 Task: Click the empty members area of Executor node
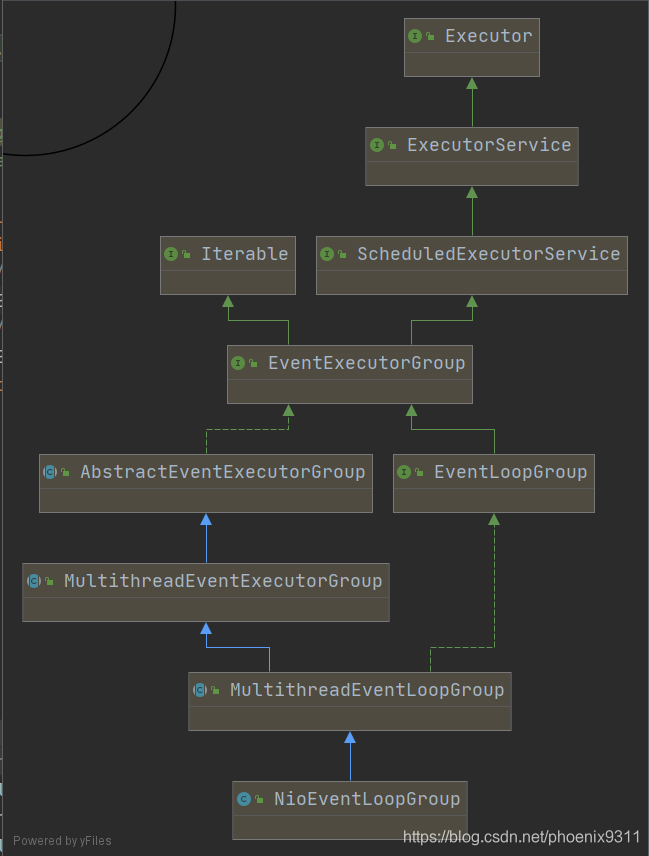tap(472, 64)
